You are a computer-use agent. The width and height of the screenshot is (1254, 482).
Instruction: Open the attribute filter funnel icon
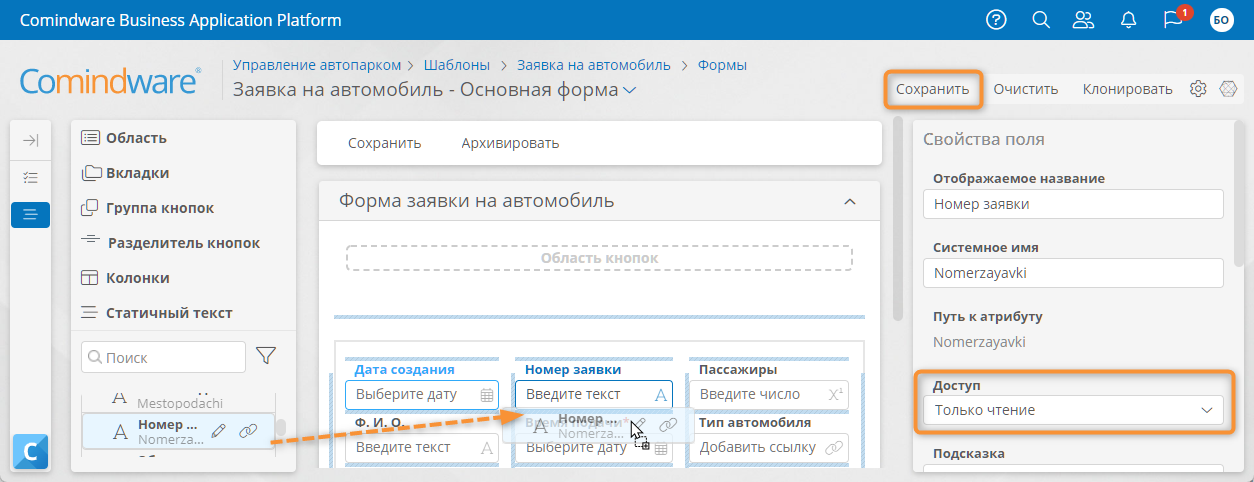tap(266, 356)
